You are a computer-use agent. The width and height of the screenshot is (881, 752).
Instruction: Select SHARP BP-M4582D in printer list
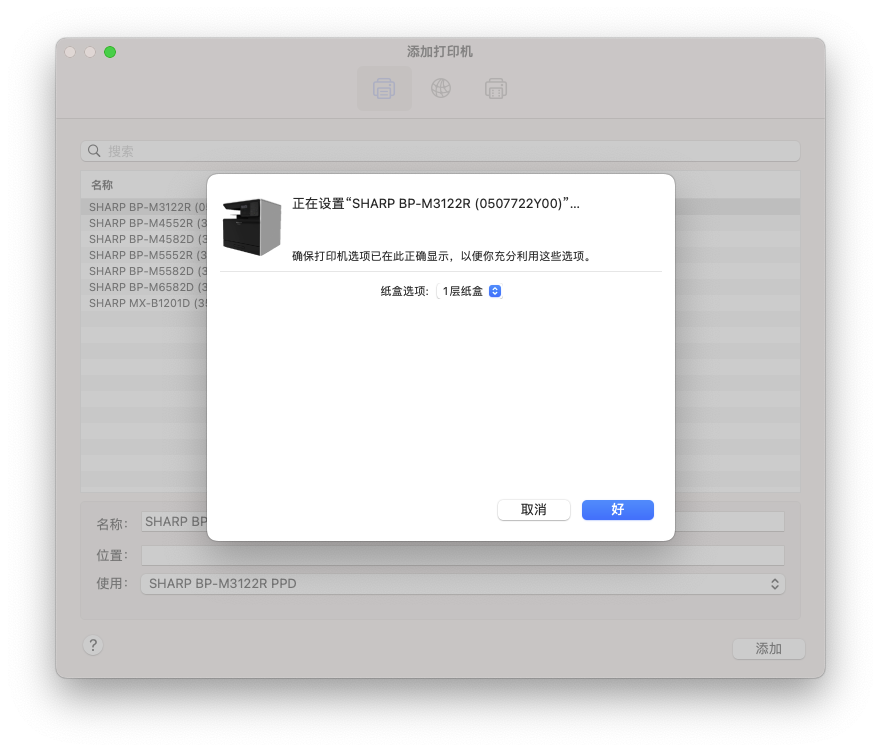pos(440,239)
